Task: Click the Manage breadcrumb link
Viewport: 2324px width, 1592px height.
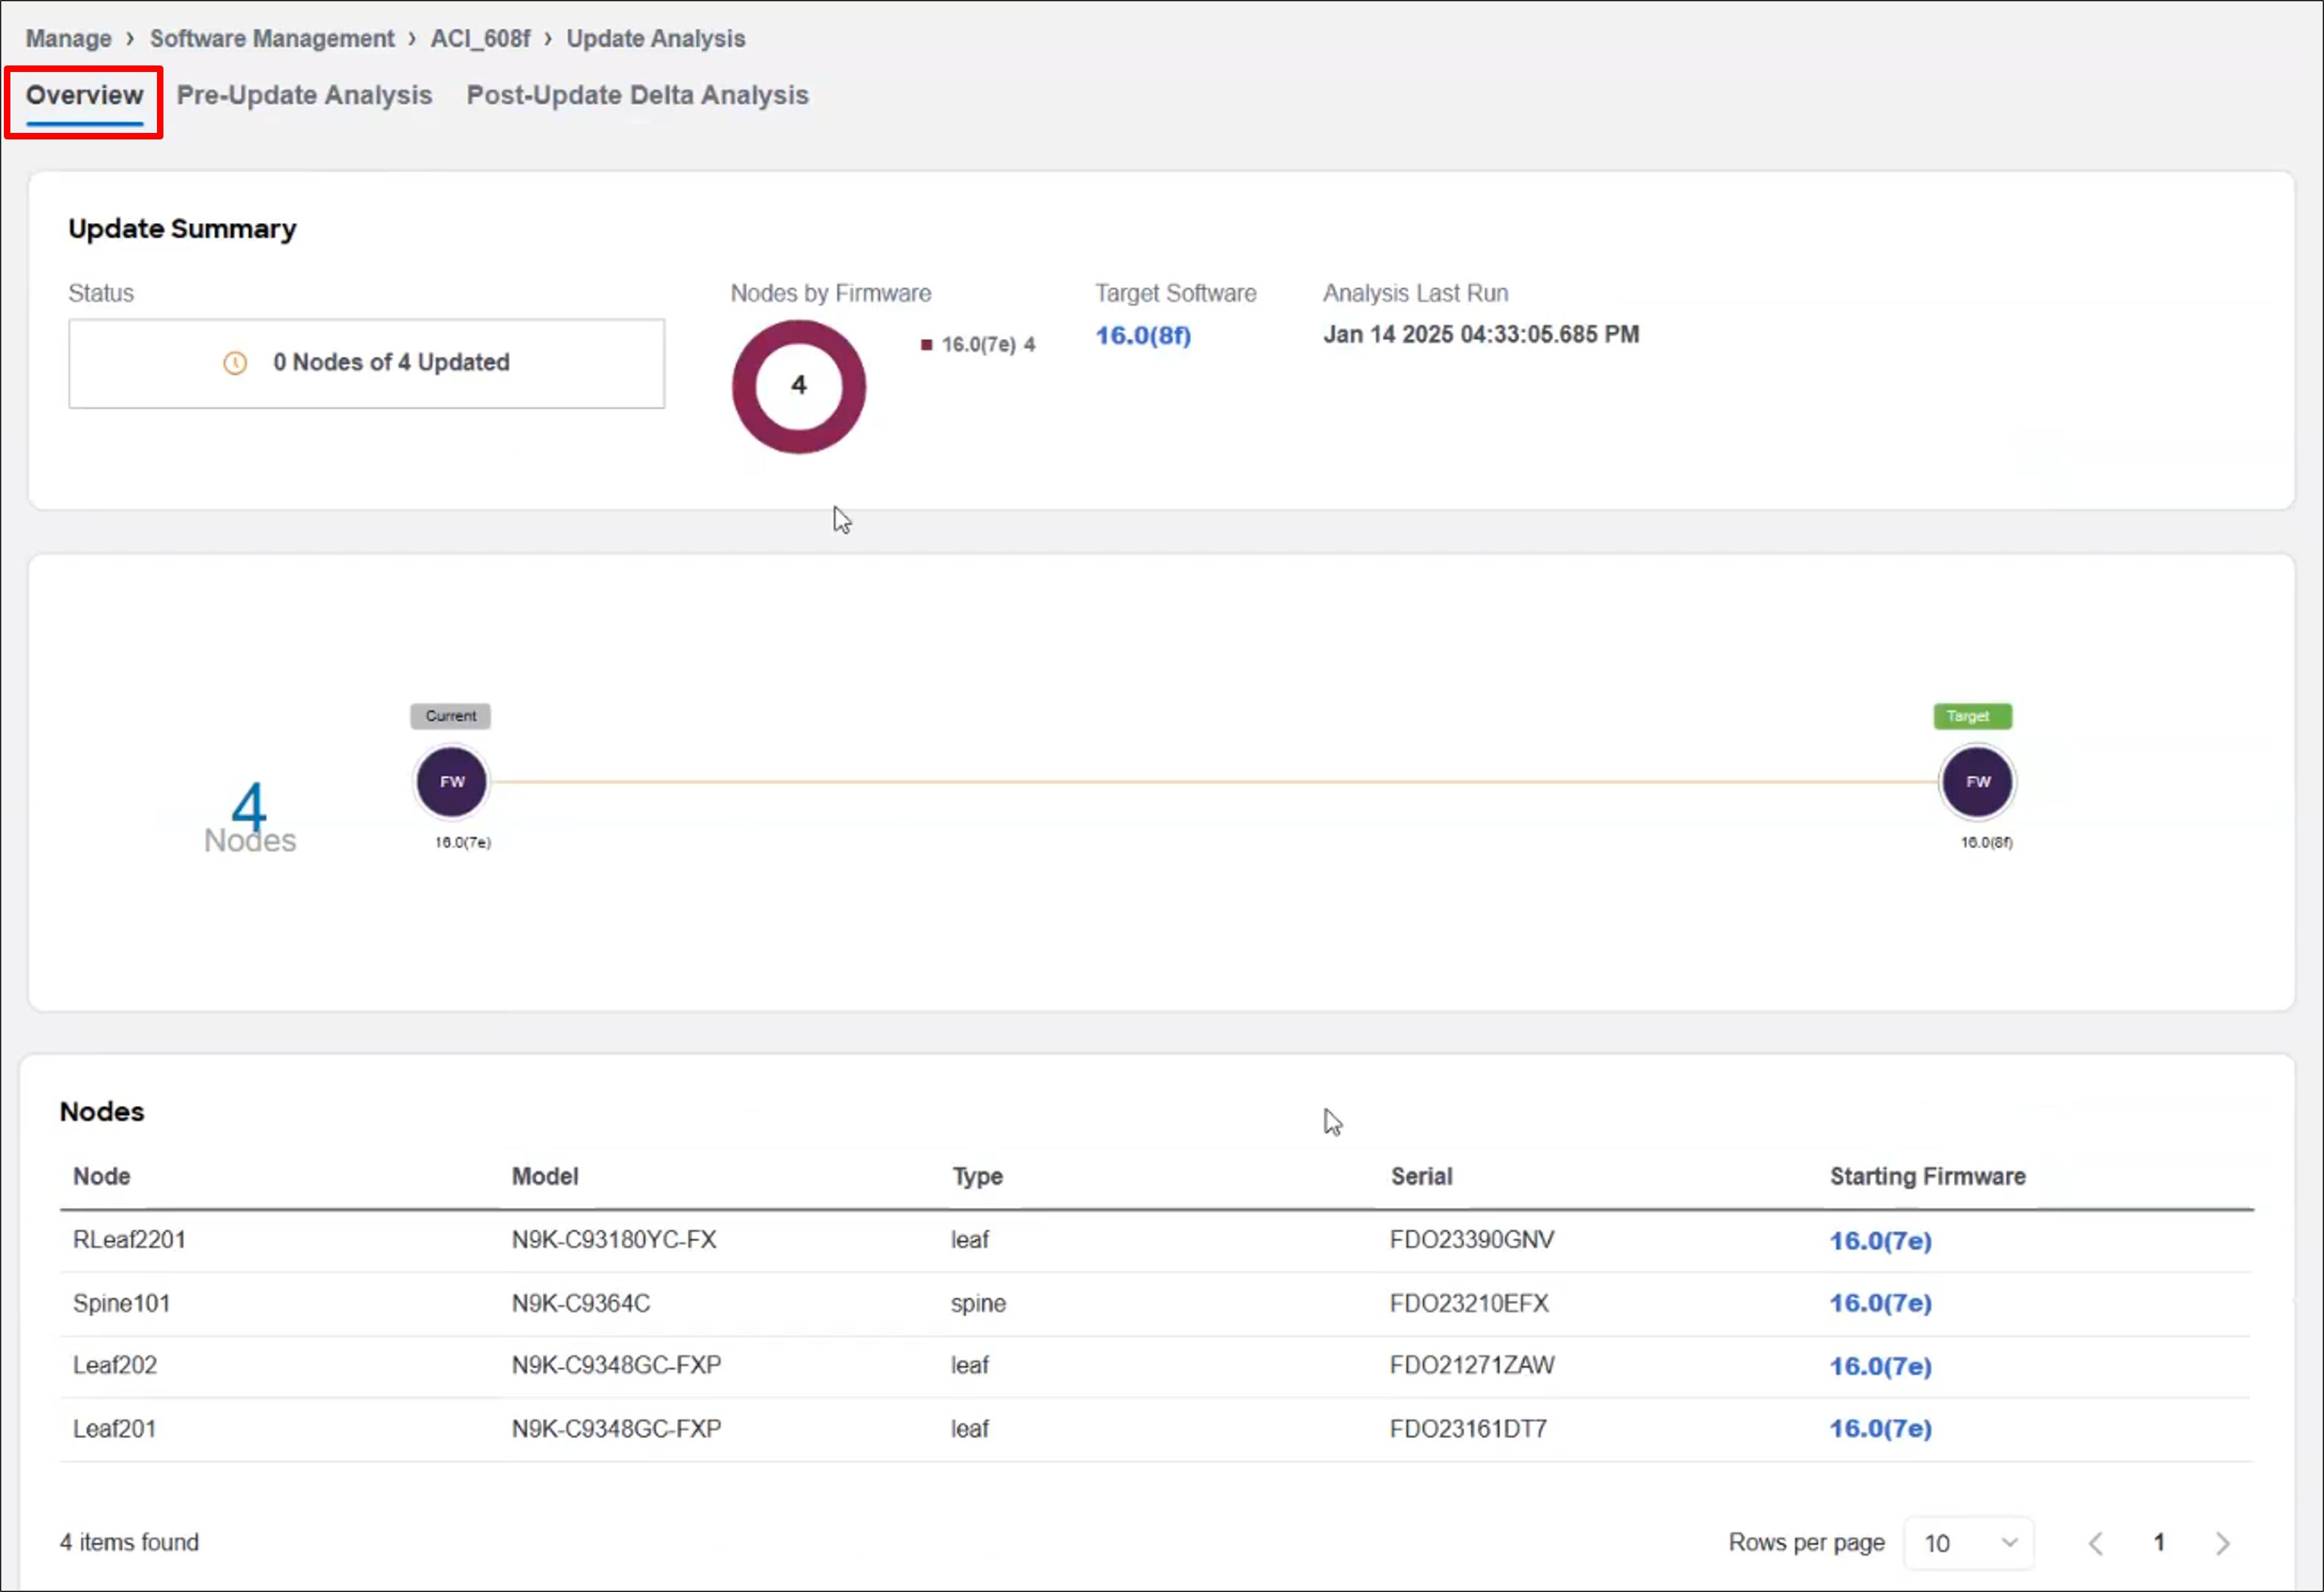Action: 68,38
